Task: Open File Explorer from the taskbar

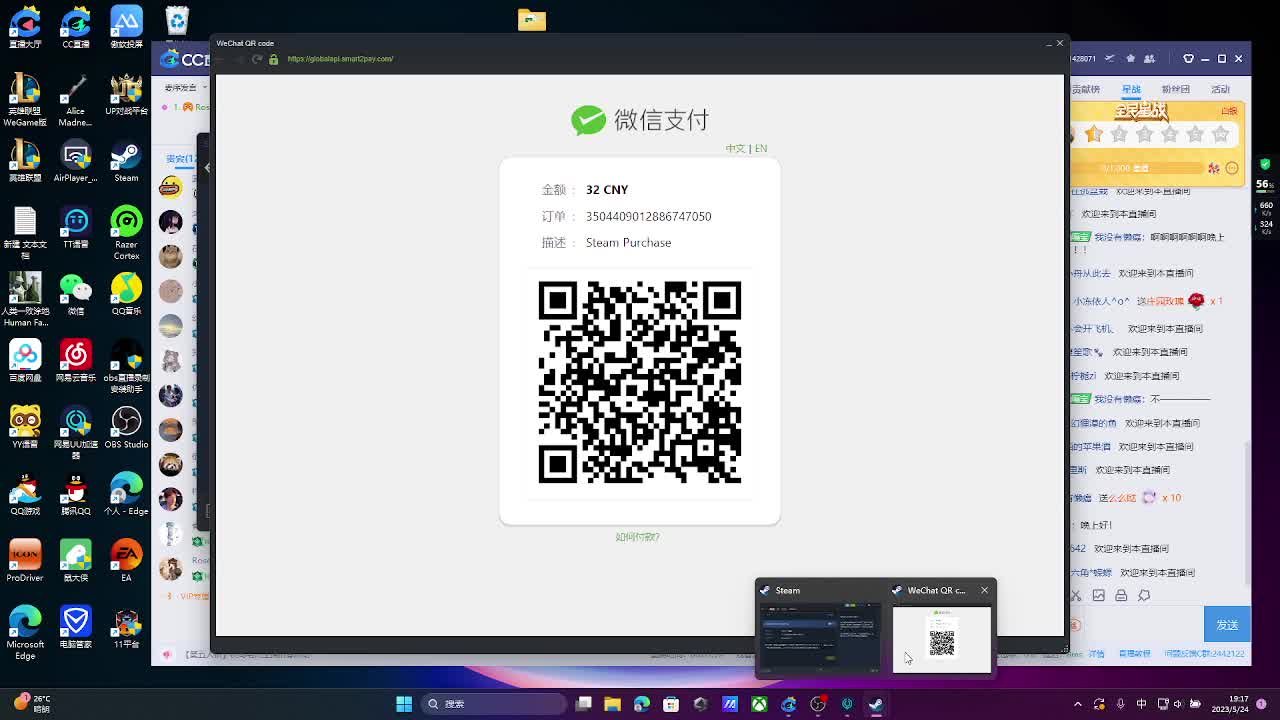Action: (x=613, y=704)
